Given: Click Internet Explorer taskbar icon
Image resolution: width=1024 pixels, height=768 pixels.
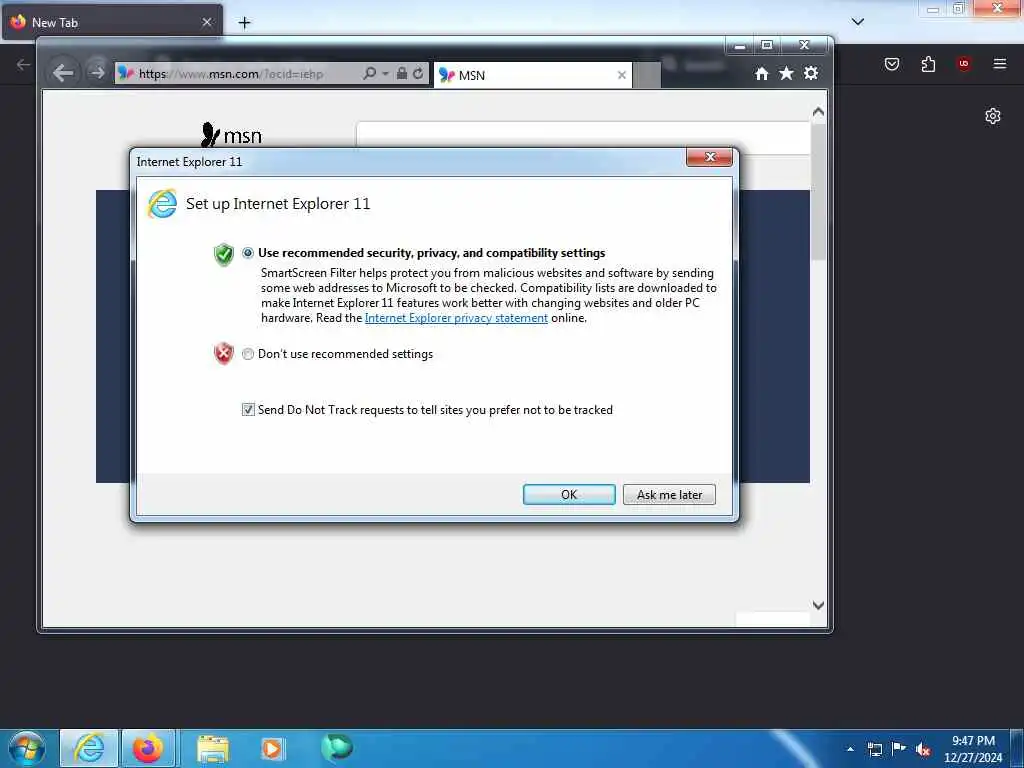Looking at the screenshot, I should (89, 748).
